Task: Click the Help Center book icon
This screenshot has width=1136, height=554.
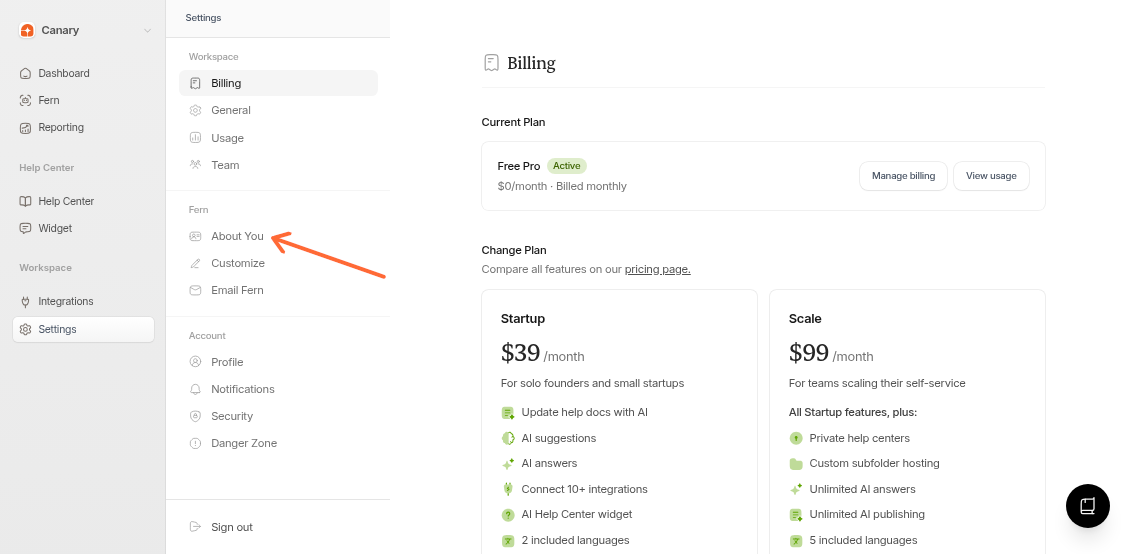Action: [26, 201]
